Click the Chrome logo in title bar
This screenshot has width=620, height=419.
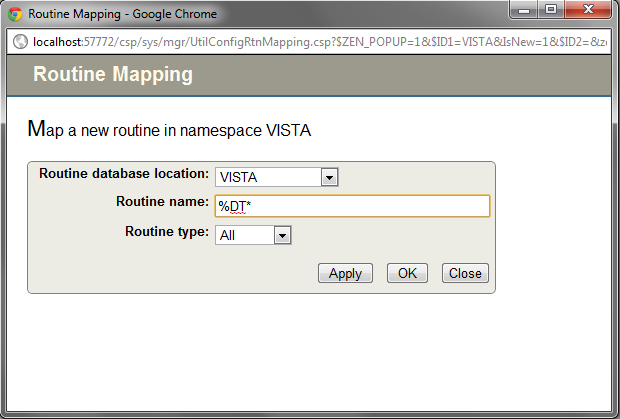(15, 15)
